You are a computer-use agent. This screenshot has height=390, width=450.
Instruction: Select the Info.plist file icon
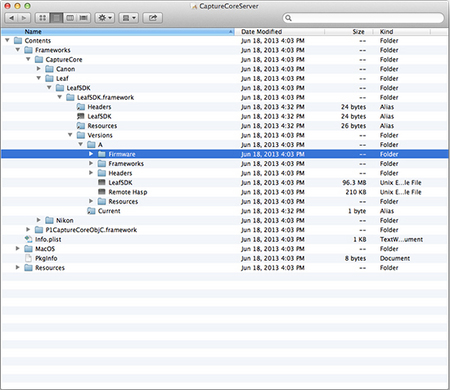[x=28, y=239]
